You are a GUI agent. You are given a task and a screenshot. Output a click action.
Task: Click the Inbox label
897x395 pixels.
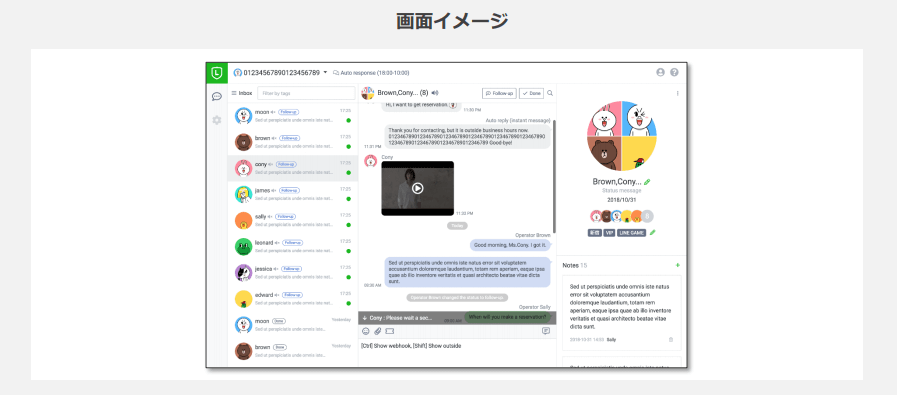pyautogui.click(x=245, y=93)
